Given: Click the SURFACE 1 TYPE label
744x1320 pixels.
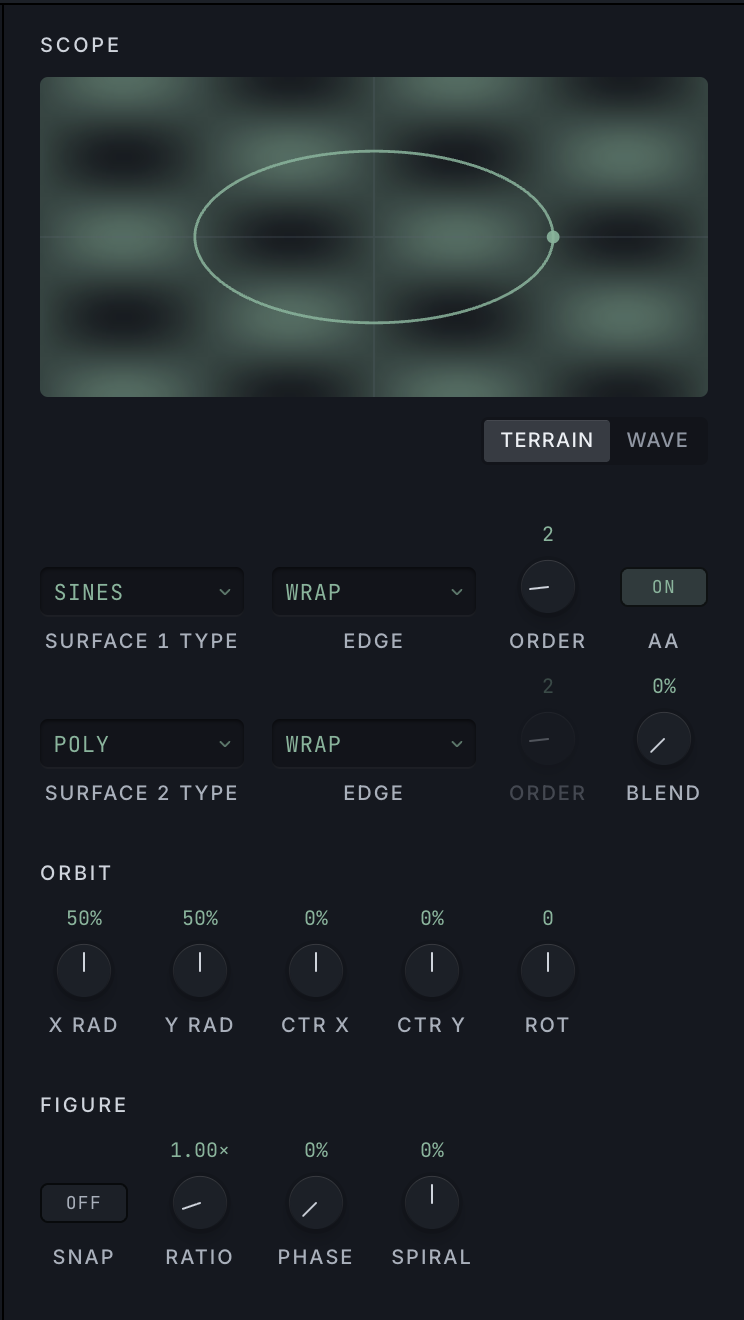Looking at the screenshot, I should pos(142,641).
